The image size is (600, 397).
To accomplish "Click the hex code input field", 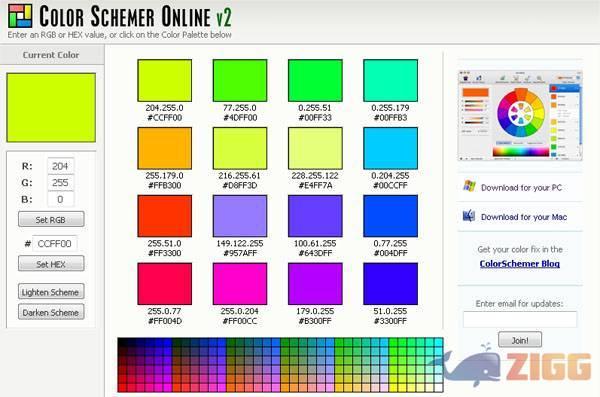I will (x=55, y=243).
